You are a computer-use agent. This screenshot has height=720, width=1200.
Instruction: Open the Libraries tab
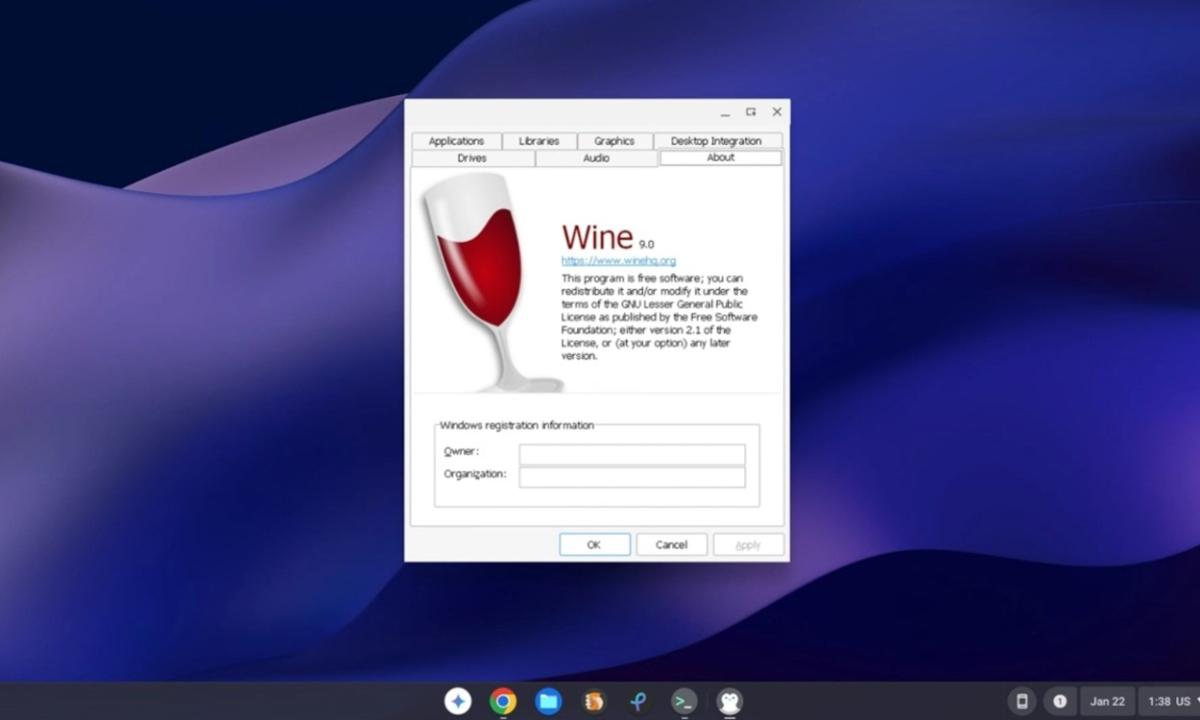point(538,141)
